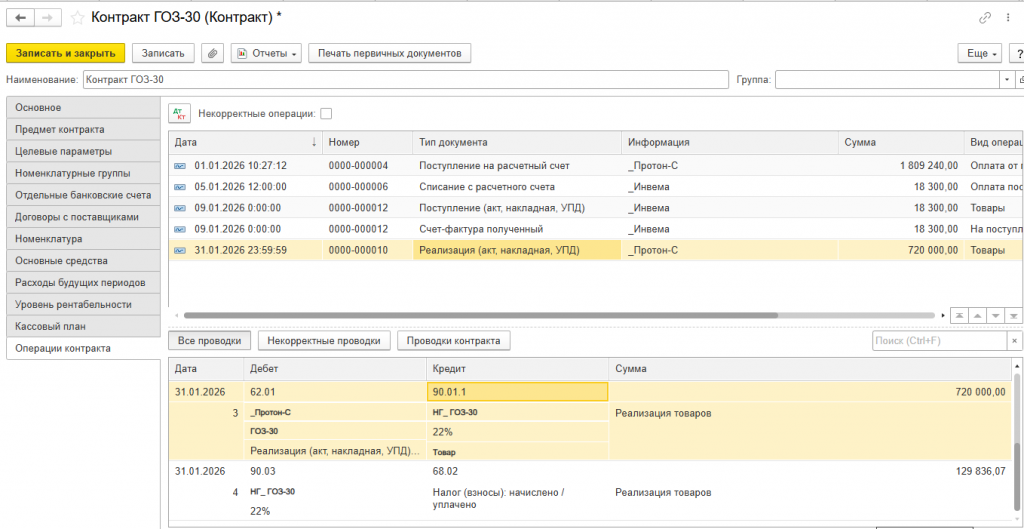Clear the search field with the x
Image resolution: width=1024 pixels, height=529 pixels.
click(x=1014, y=340)
